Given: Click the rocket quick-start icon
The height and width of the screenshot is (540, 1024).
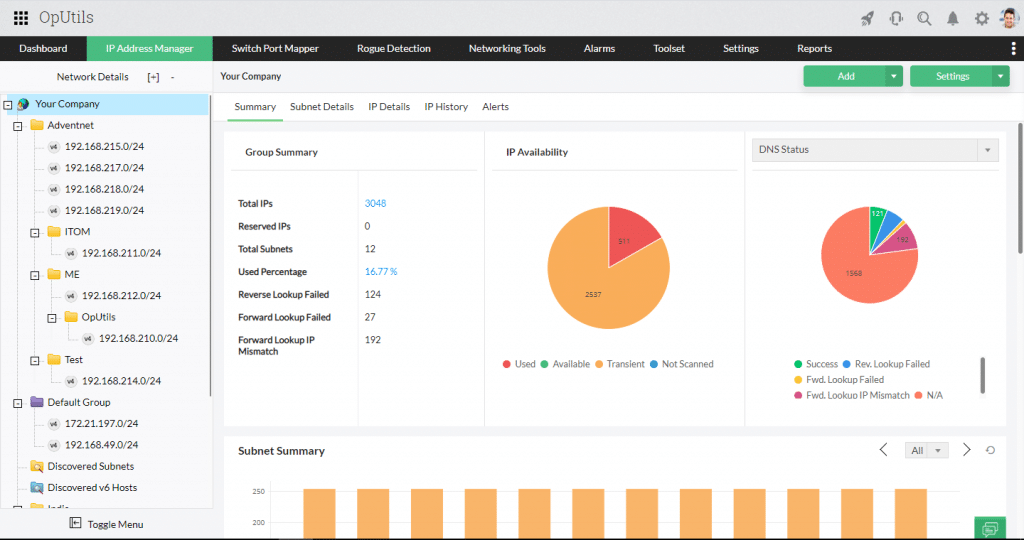Looking at the screenshot, I should pos(867,18).
